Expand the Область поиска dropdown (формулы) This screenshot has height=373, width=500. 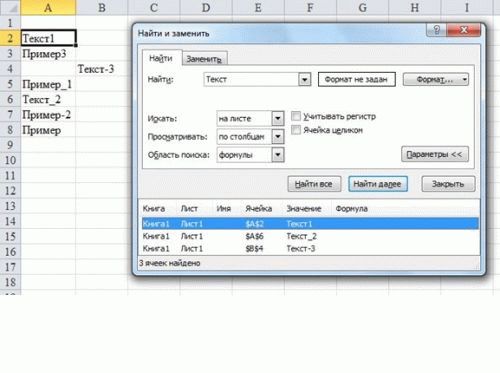coord(278,155)
